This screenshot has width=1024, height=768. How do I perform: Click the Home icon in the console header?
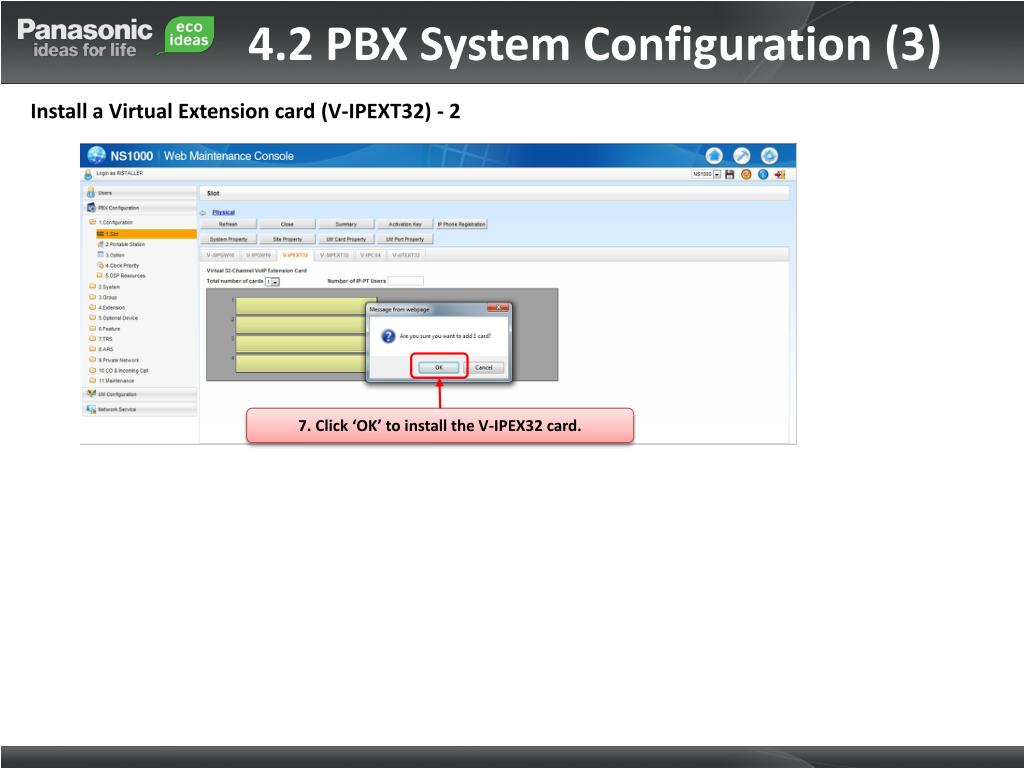coord(714,156)
